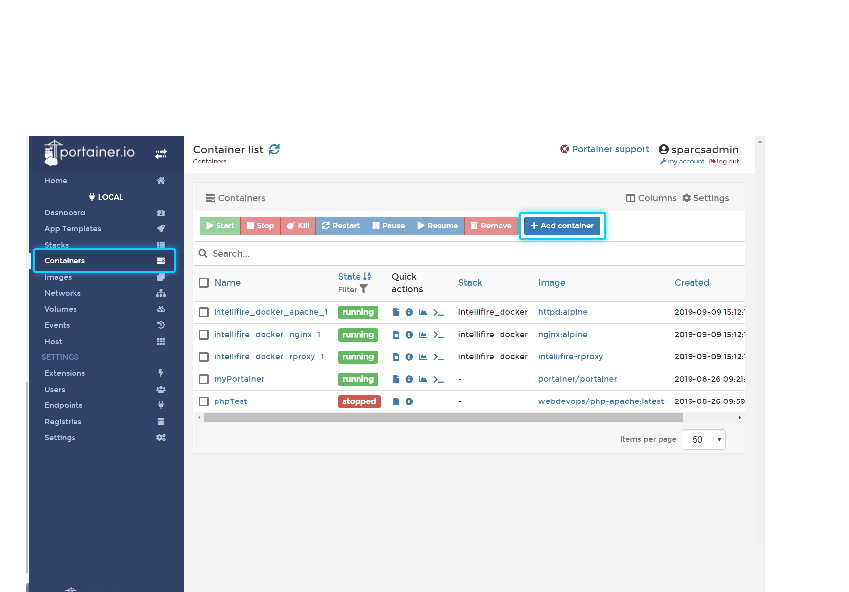
Task: Toggle the sidebar collapse arrows icon
Action: point(161,154)
